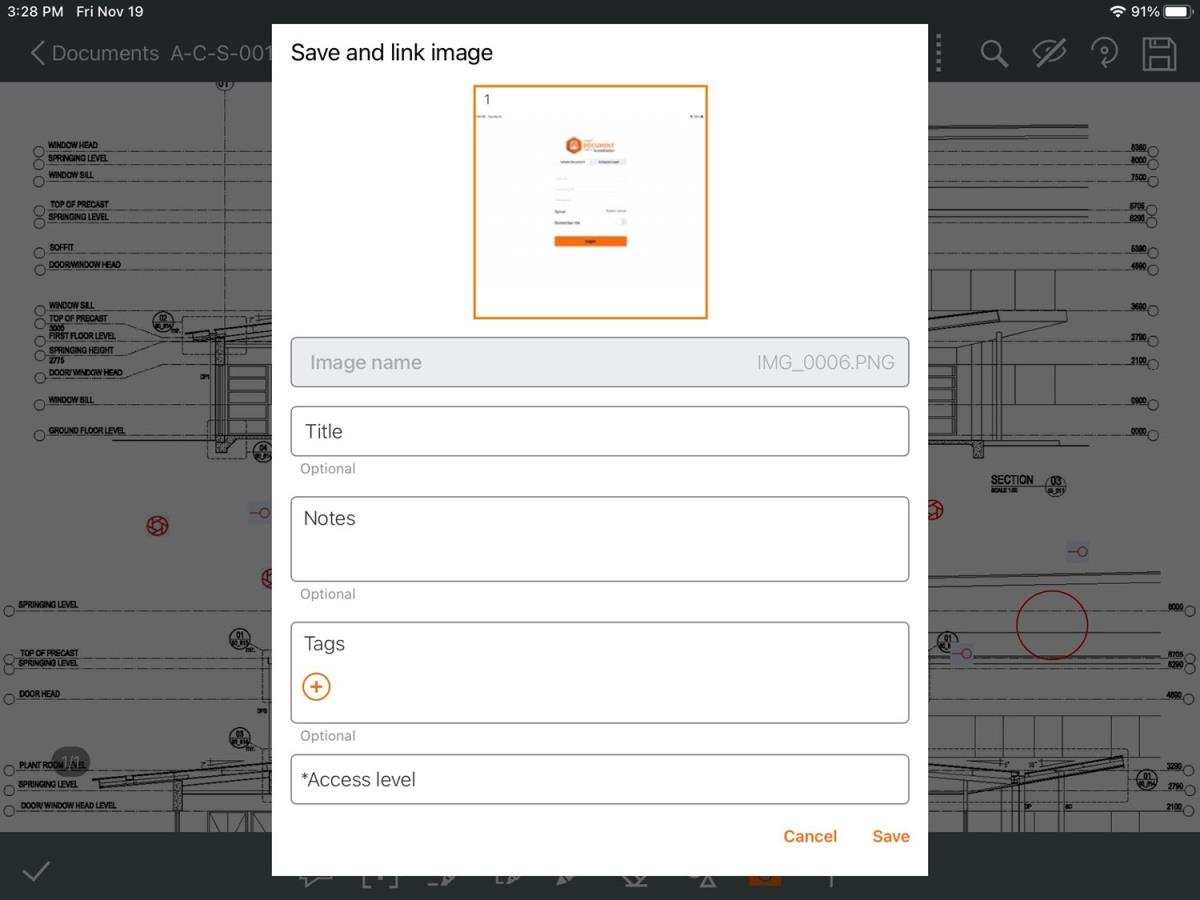Open search with the magnifier icon
Screen dimensions: 1200x900
click(x=993, y=53)
